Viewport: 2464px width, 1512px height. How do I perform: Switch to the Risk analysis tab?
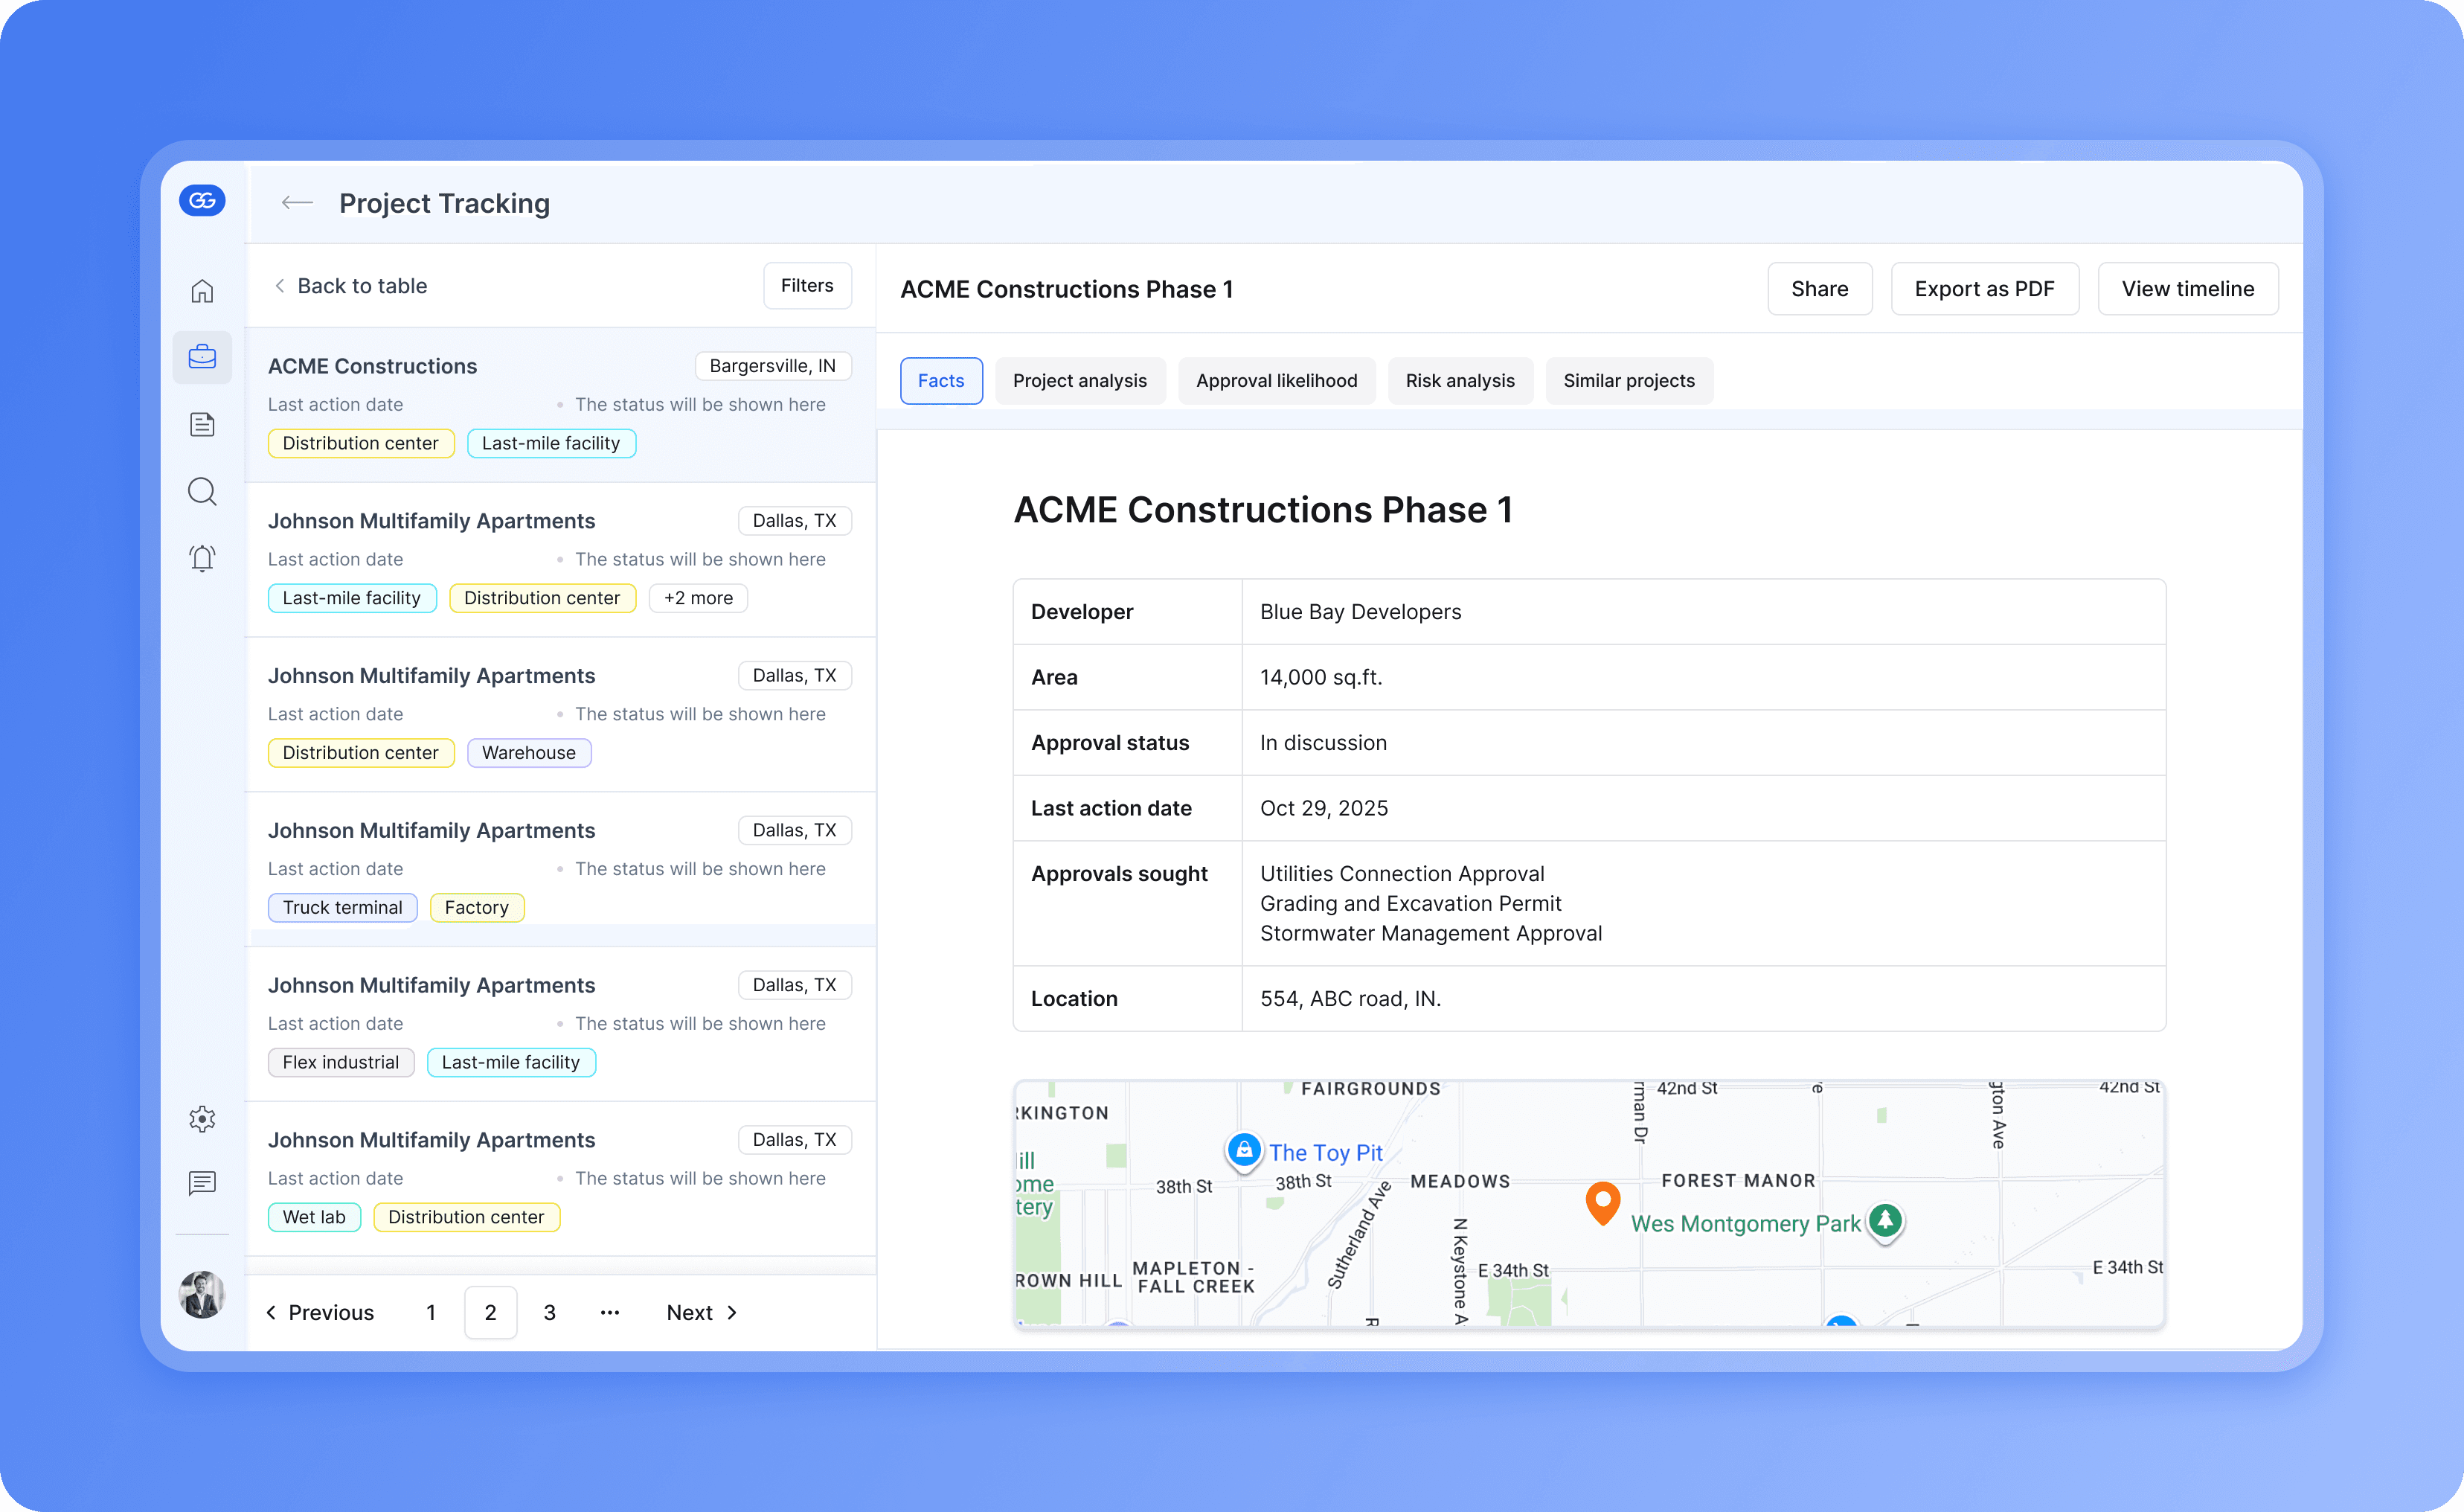(1459, 381)
